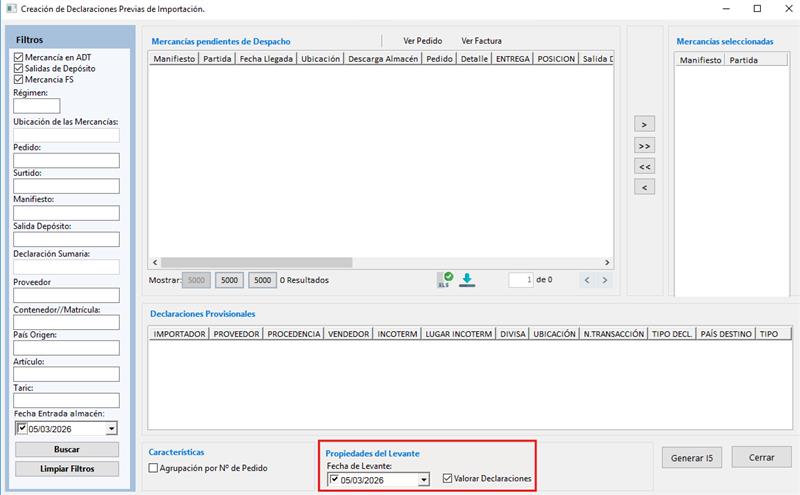Move selected item right with > button
Viewport: 800px width, 495px height.
645,124
